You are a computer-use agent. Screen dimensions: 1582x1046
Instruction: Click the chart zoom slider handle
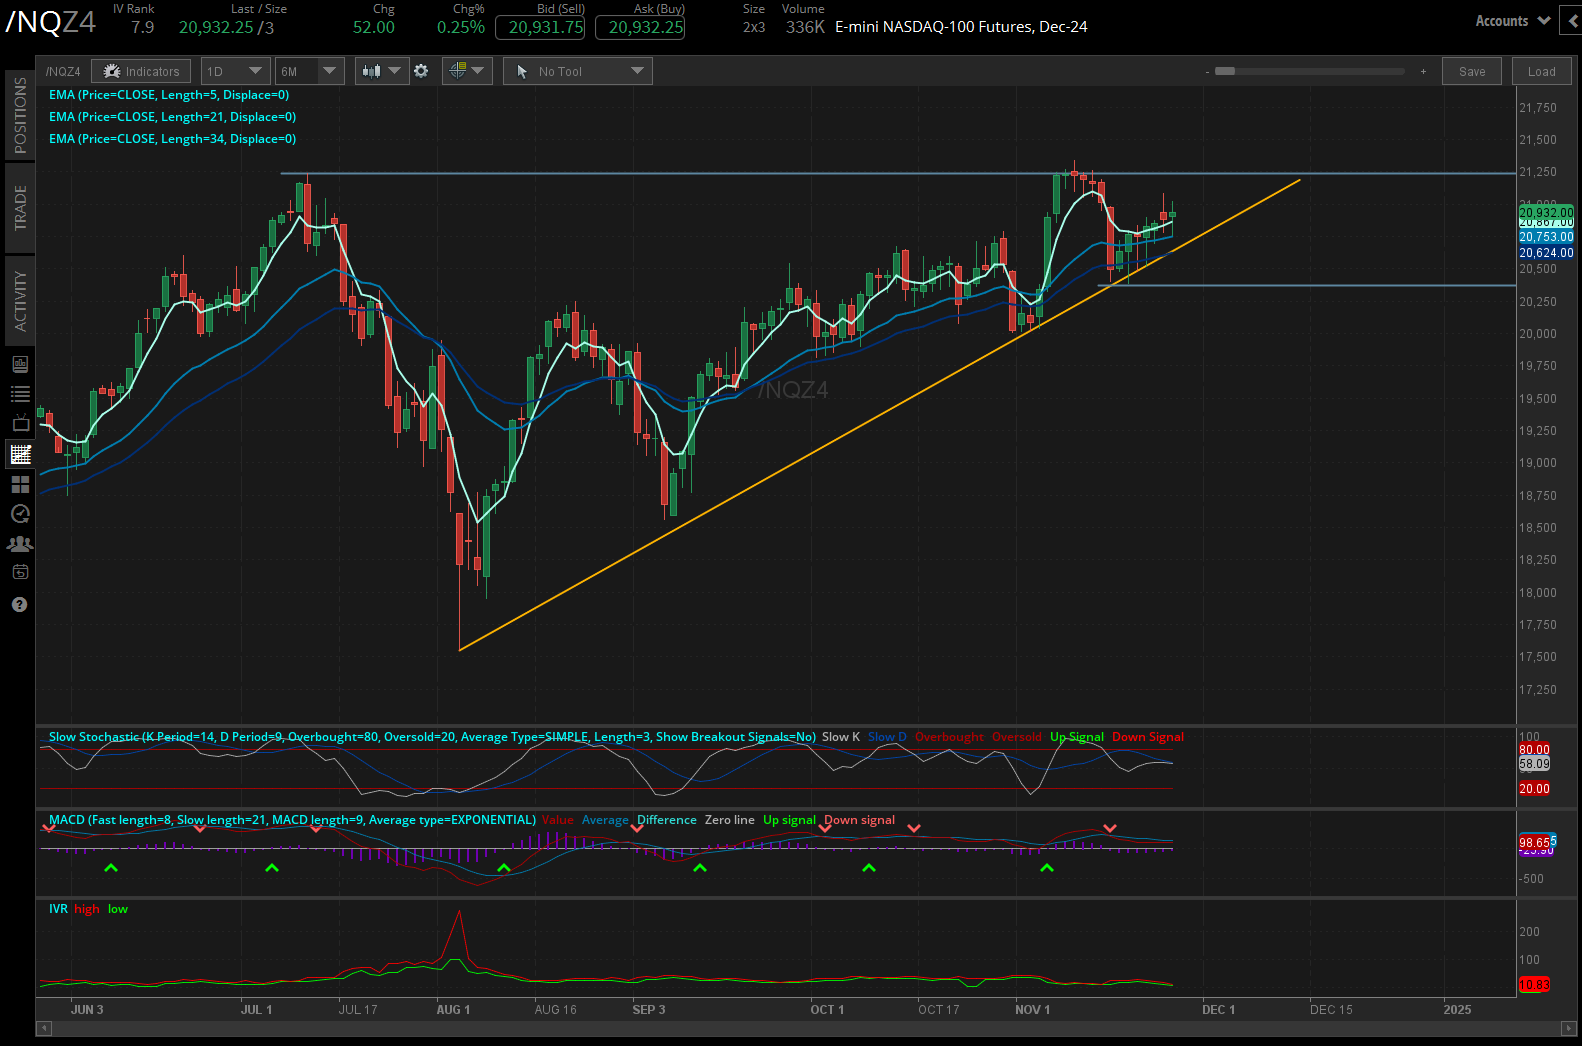click(1225, 71)
